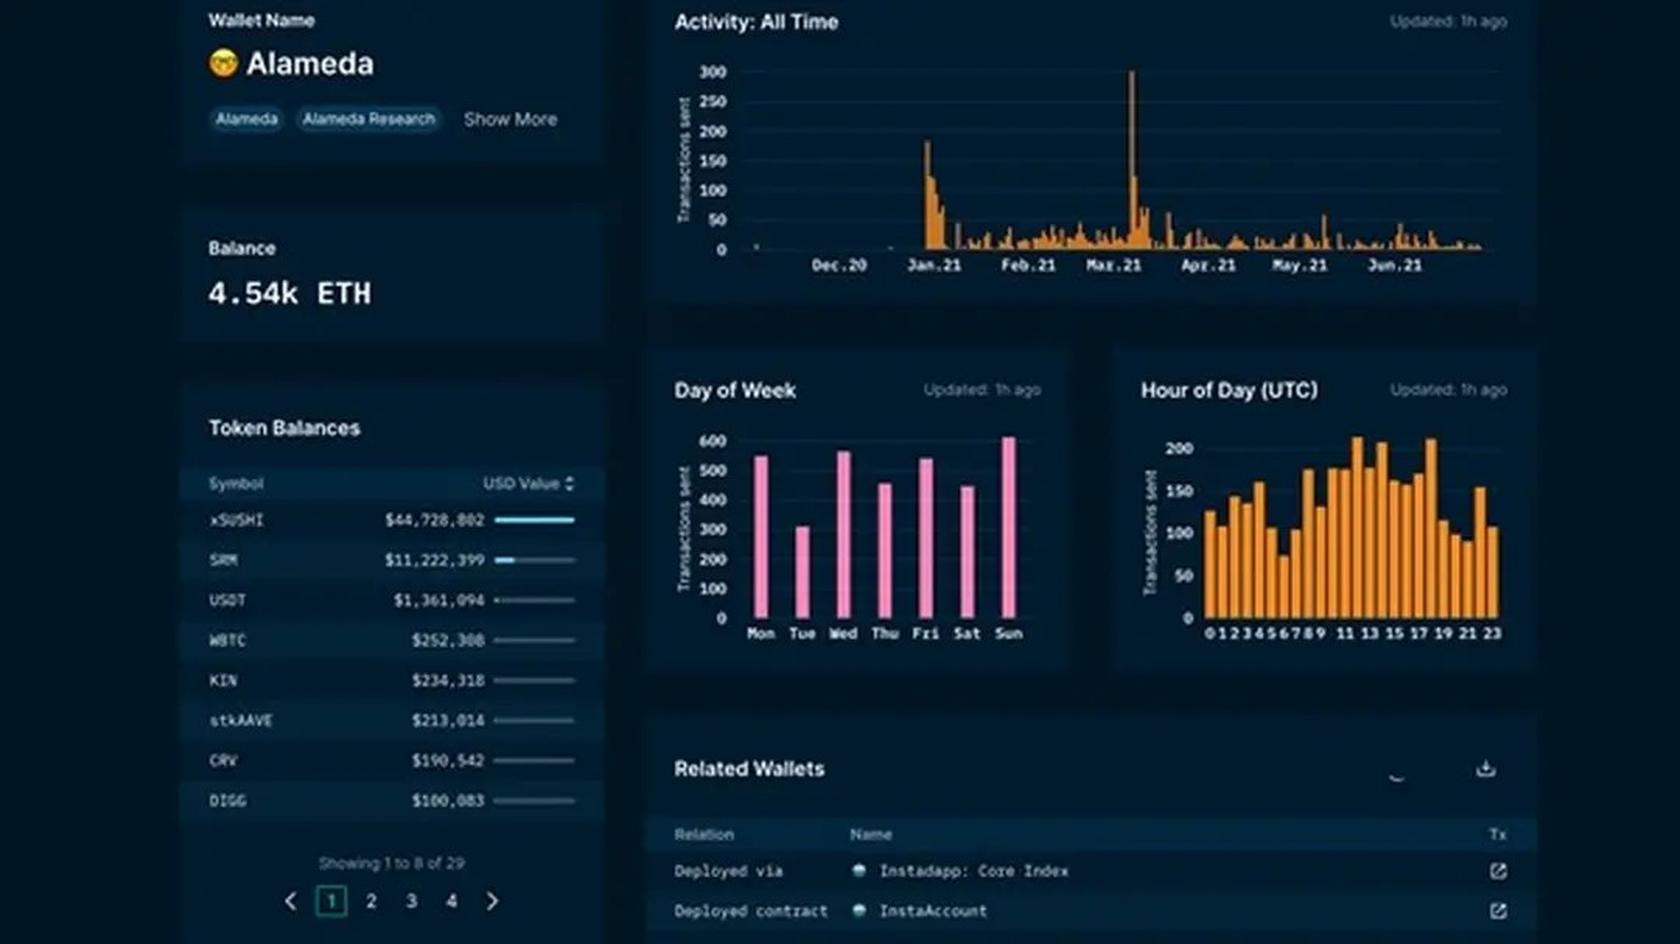The image size is (1680, 944).
Task: Click the Alameda Research tag
Action: (369, 119)
